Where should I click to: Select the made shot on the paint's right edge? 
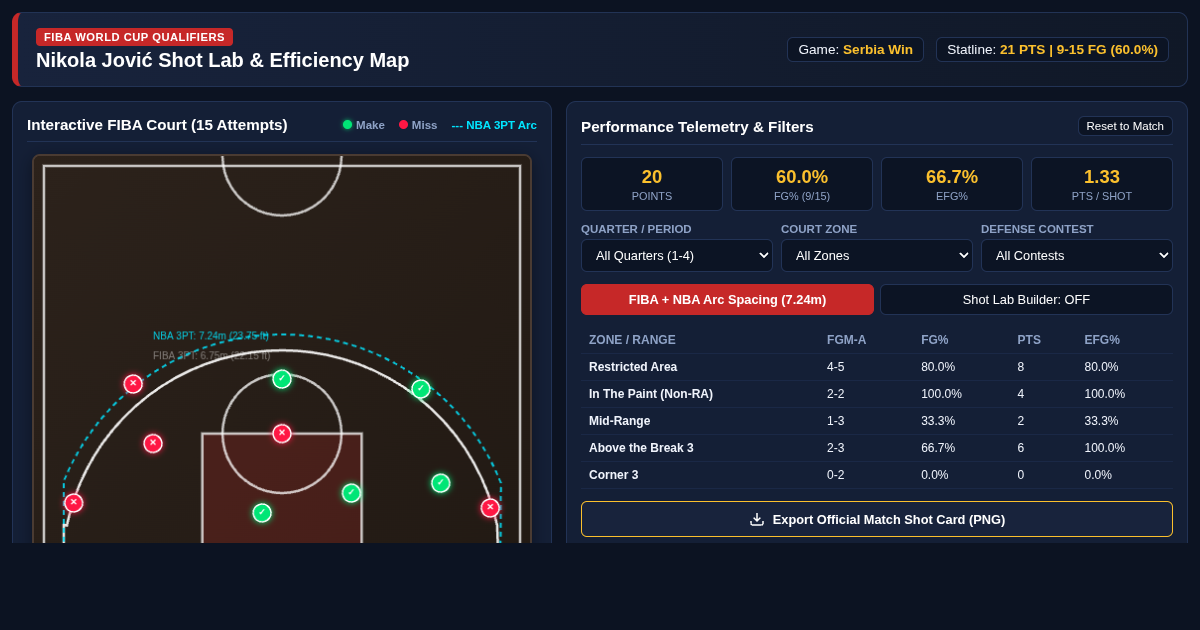tap(351, 493)
